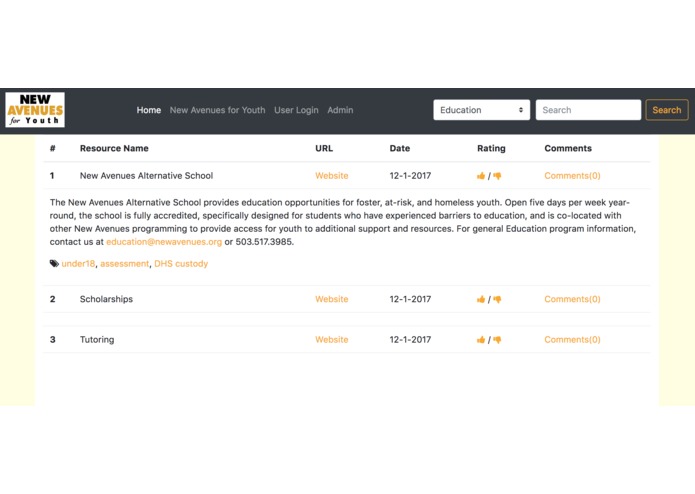Filter by the assessment tag
Image resolution: width=695 pixels, height=494 pixels.
click(x=125, y=264)
